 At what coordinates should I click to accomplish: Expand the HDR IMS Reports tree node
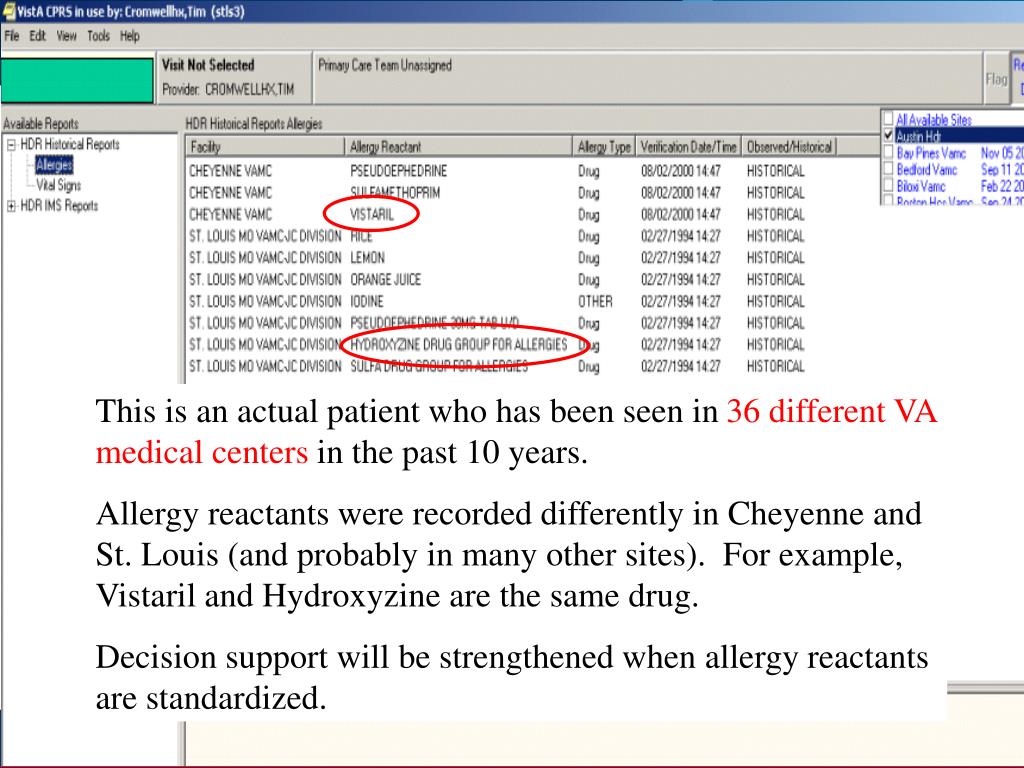pos(11,206)
